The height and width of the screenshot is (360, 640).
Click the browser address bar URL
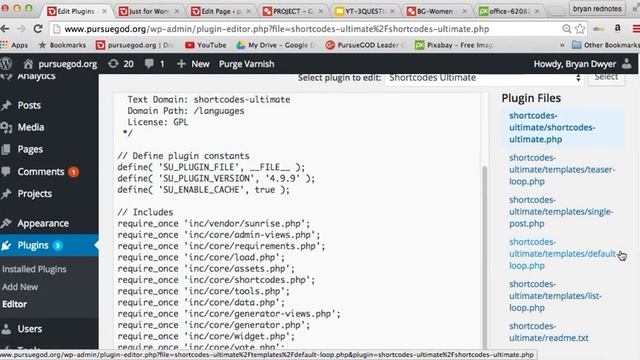277,29
